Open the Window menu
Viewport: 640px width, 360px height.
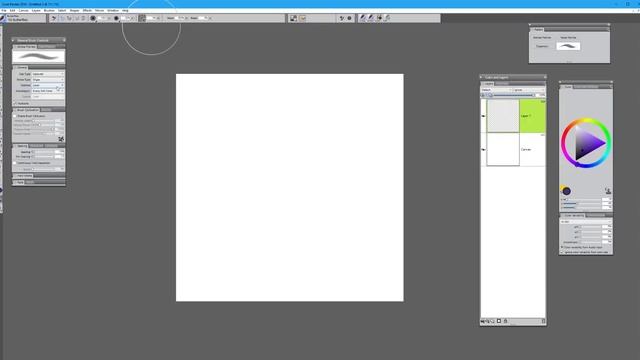113,10
